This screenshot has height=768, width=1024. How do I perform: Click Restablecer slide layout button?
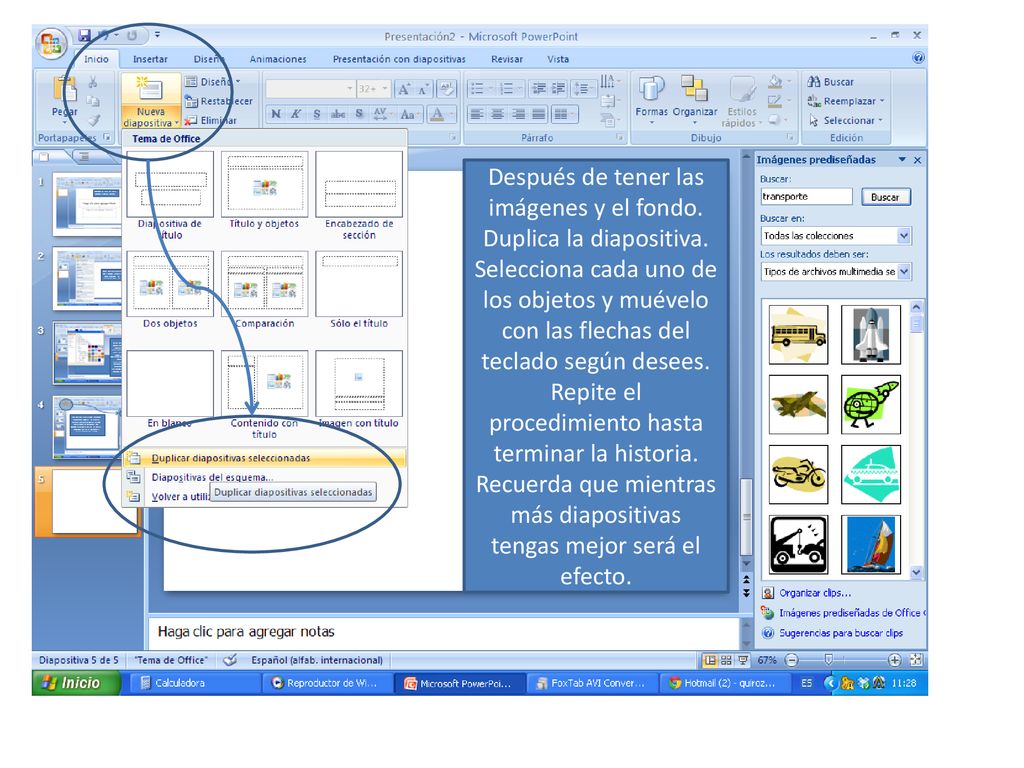pos(218,101)
